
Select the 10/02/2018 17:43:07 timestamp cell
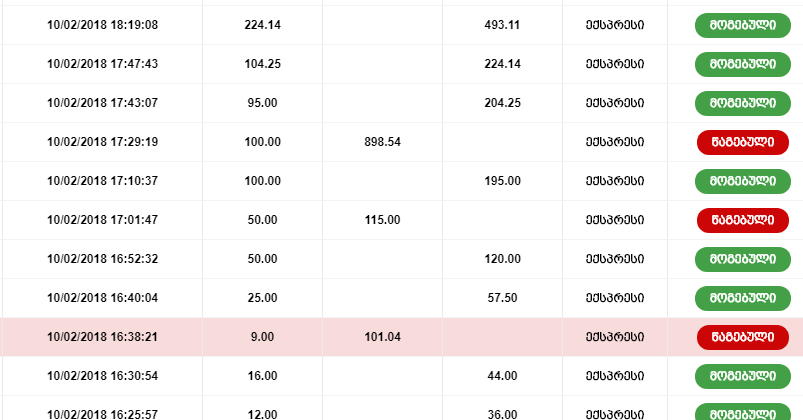click(x=102, y=102)
